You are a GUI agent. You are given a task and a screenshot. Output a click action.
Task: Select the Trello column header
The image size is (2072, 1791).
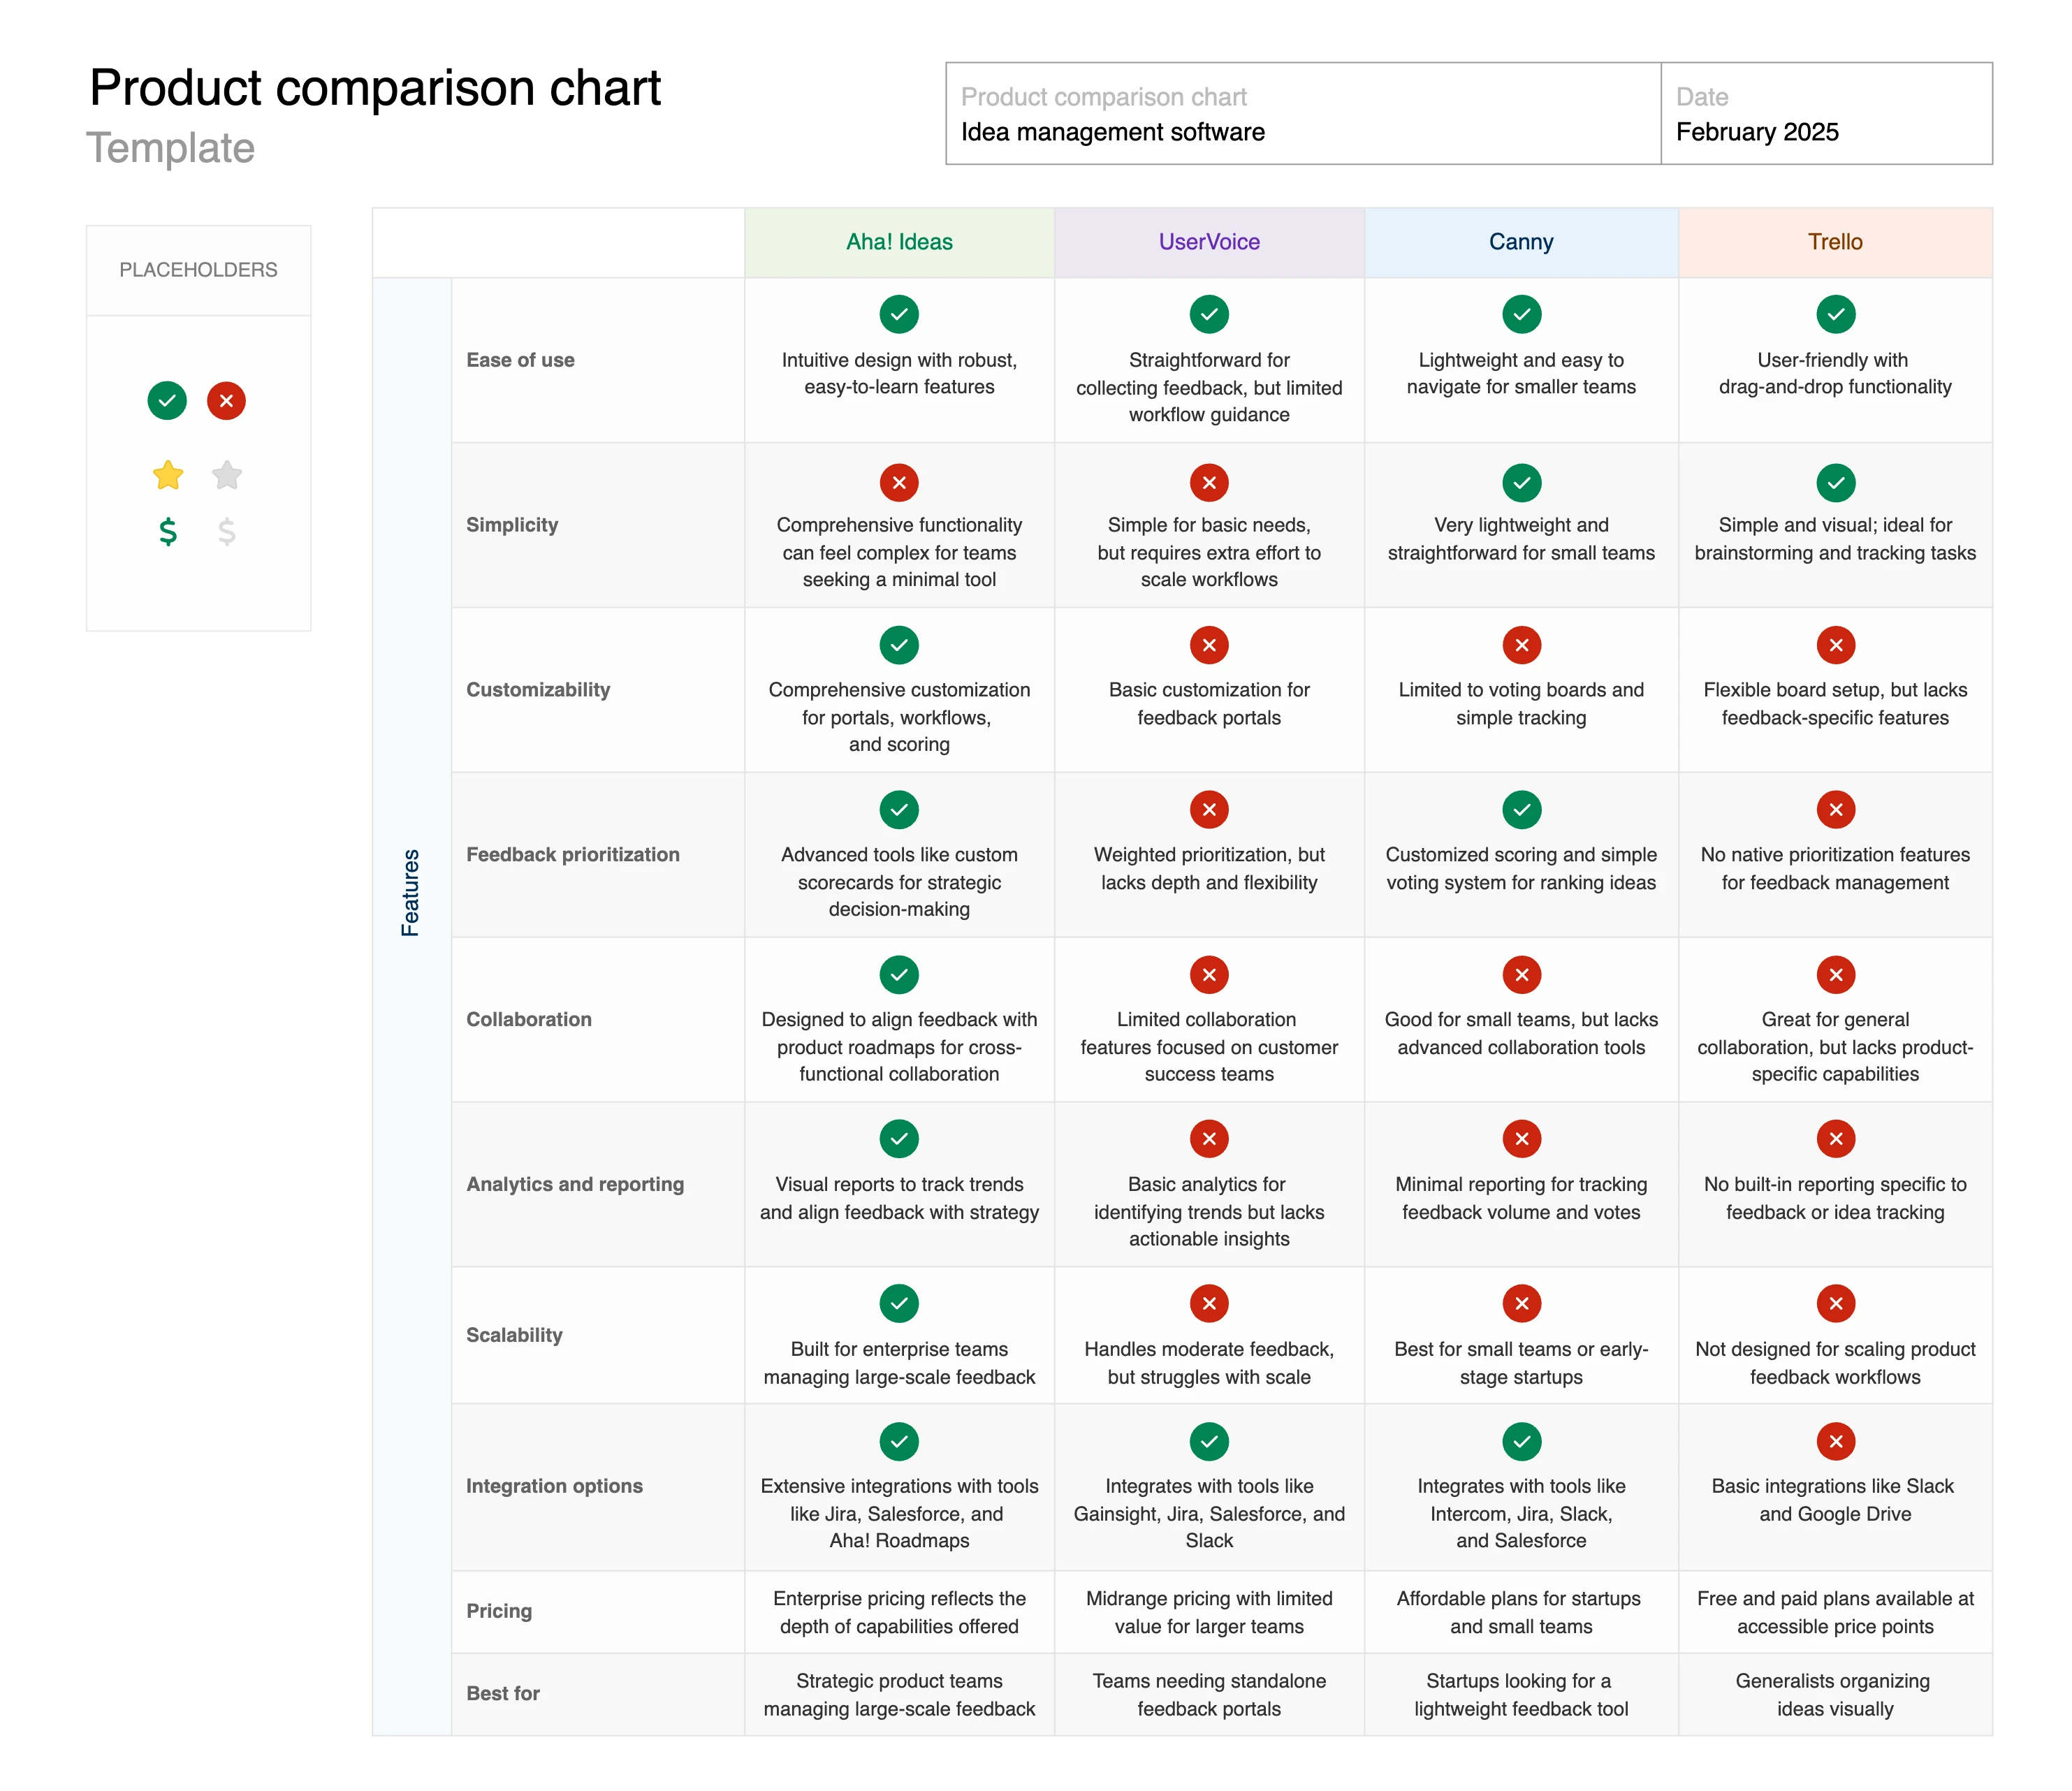pos(1835,242)
